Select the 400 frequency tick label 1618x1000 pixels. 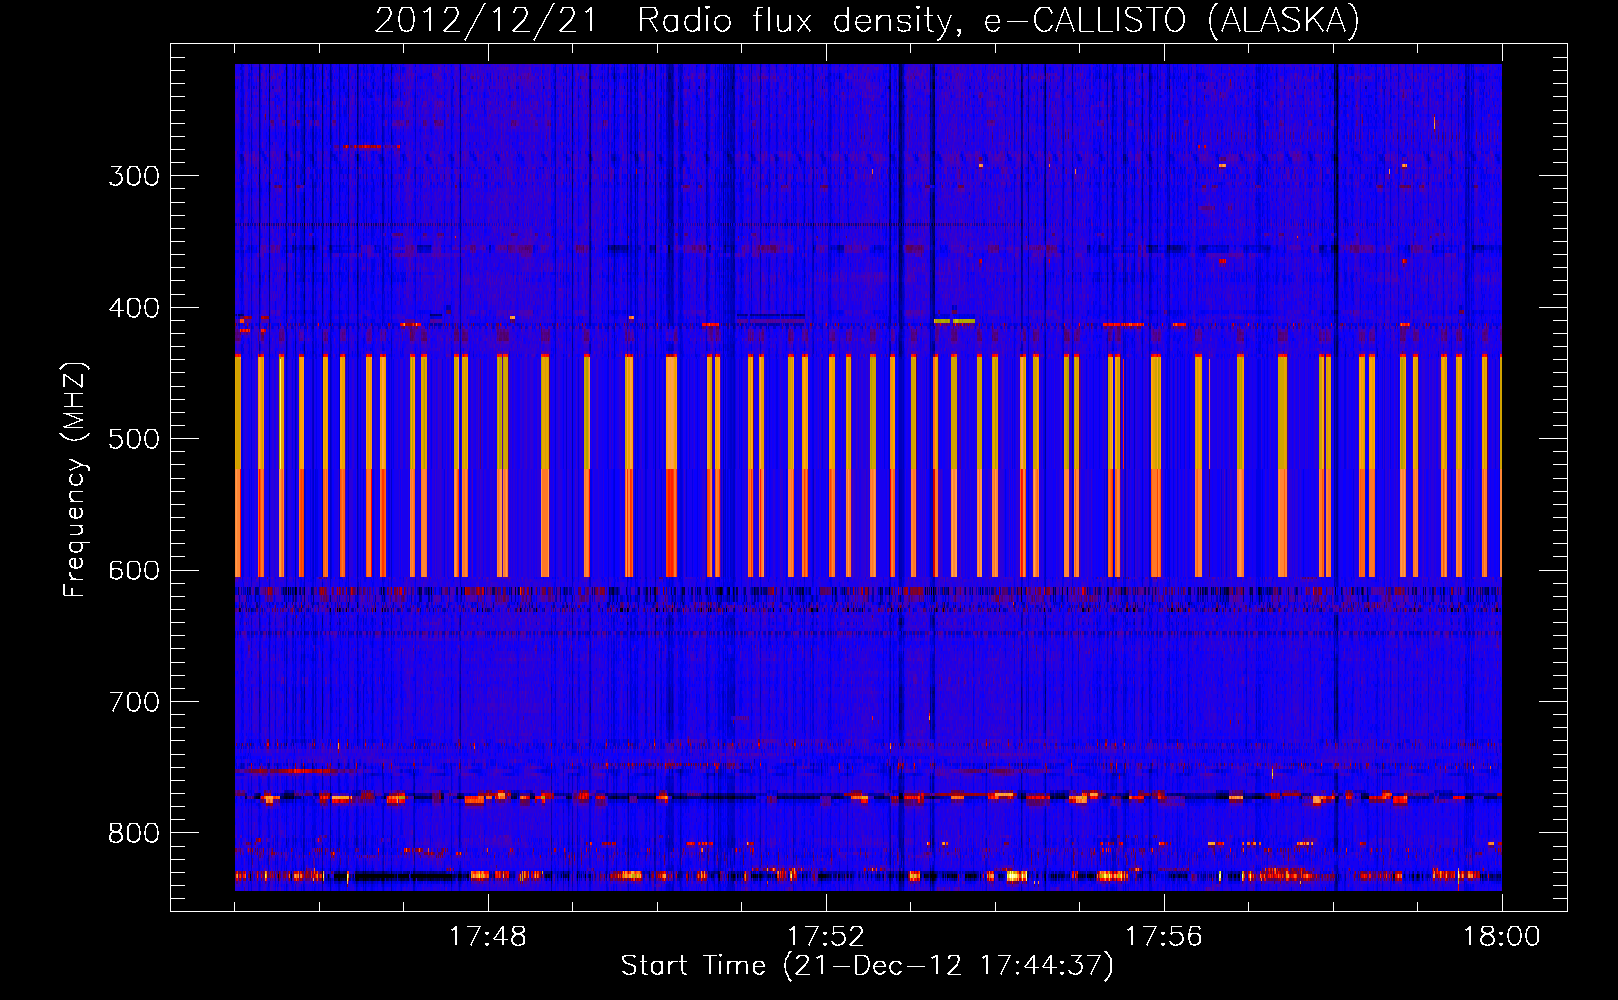(x=134, y=308)
